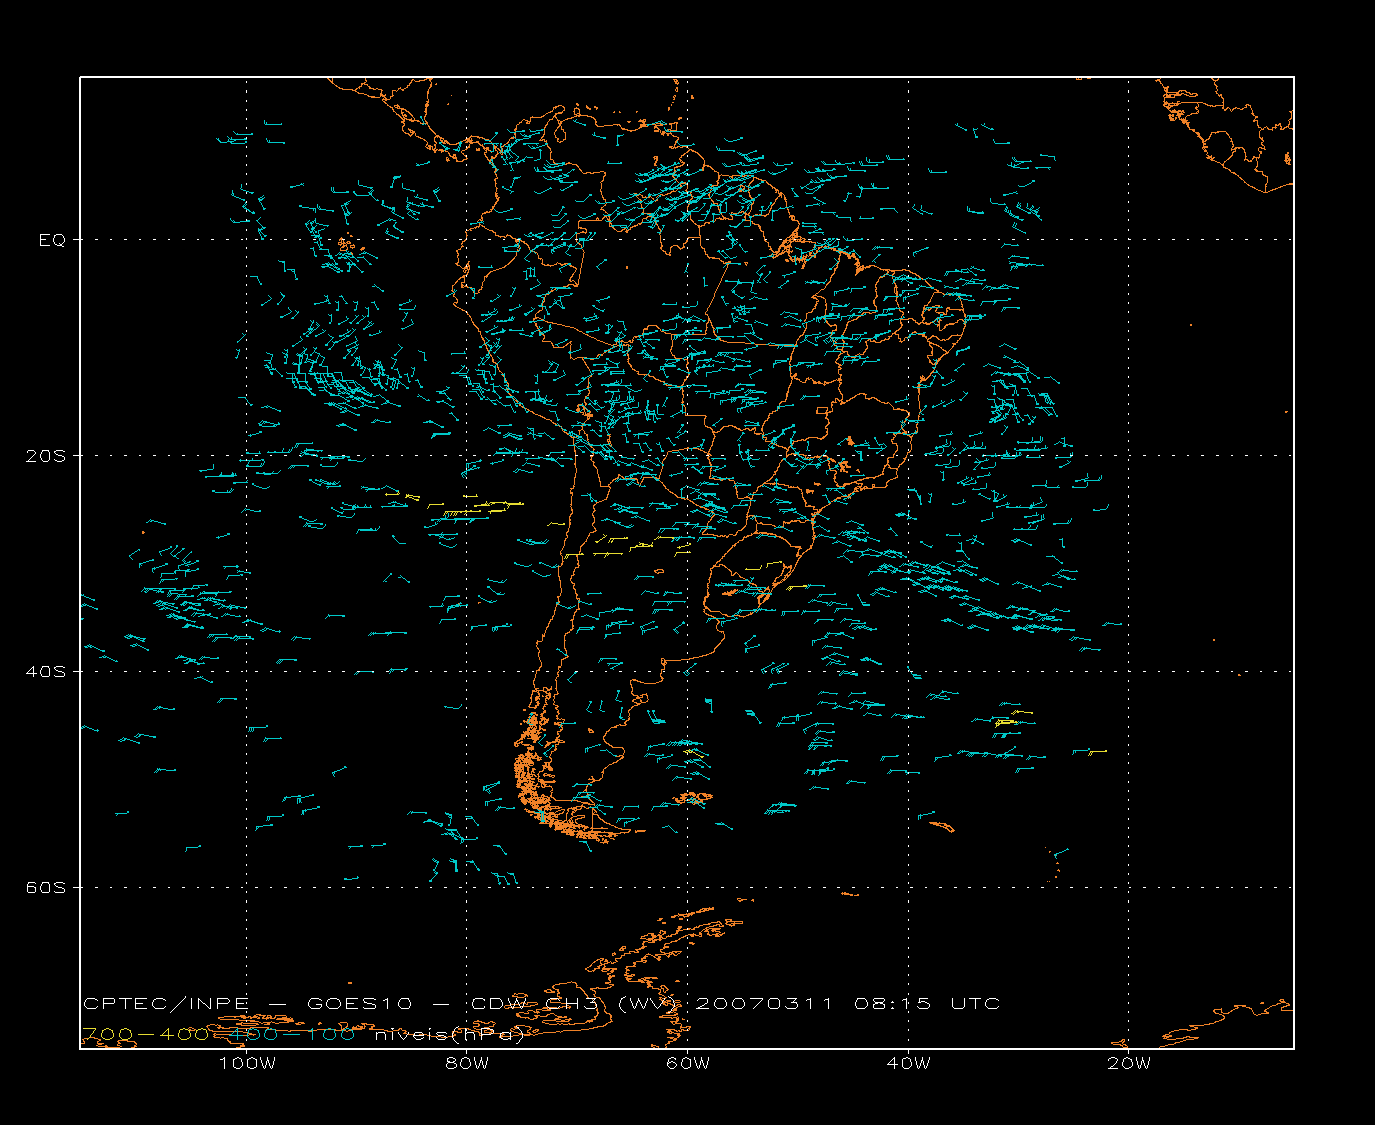
Task: Click the yellow 700-400 level legend
Action: (146, 1035)
